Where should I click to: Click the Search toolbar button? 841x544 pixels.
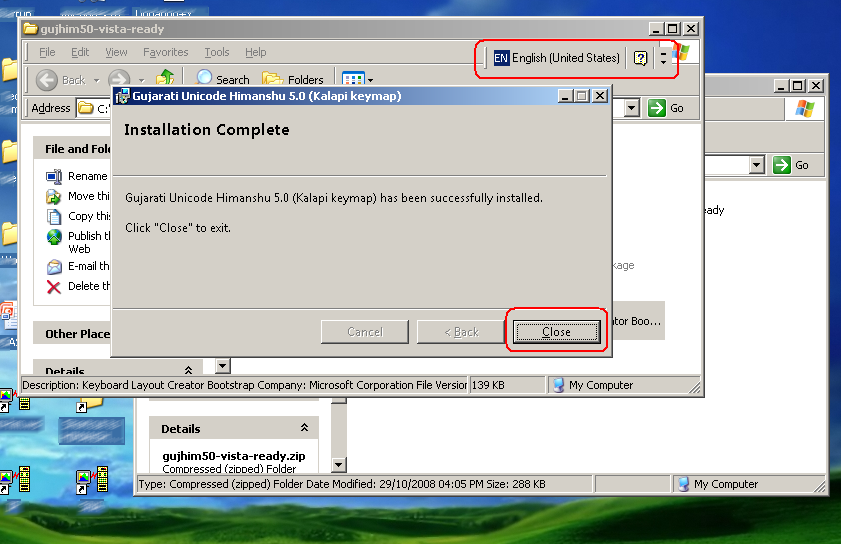pos(223,79)
